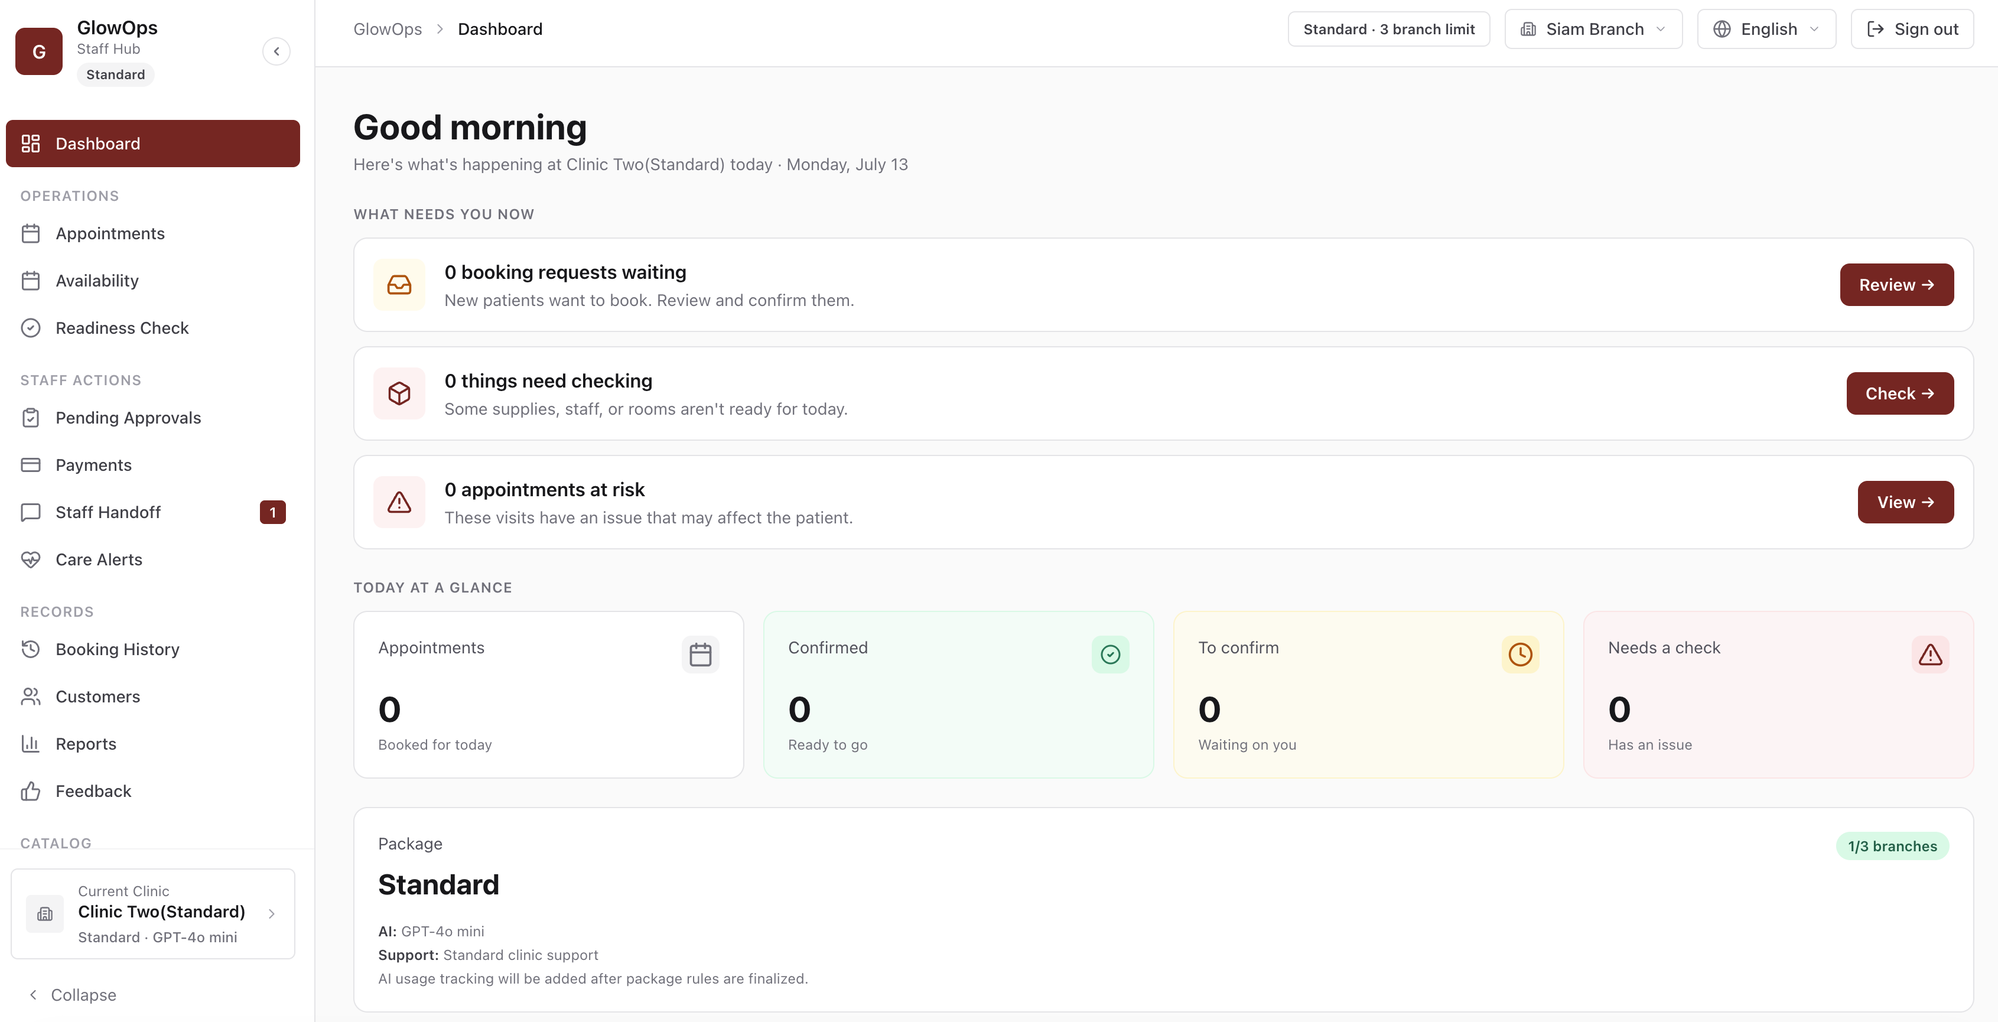The width and height of the screenshot is (1998, 1022).
Task: Open the Appointments summary card
Action: tap(549, 695)
